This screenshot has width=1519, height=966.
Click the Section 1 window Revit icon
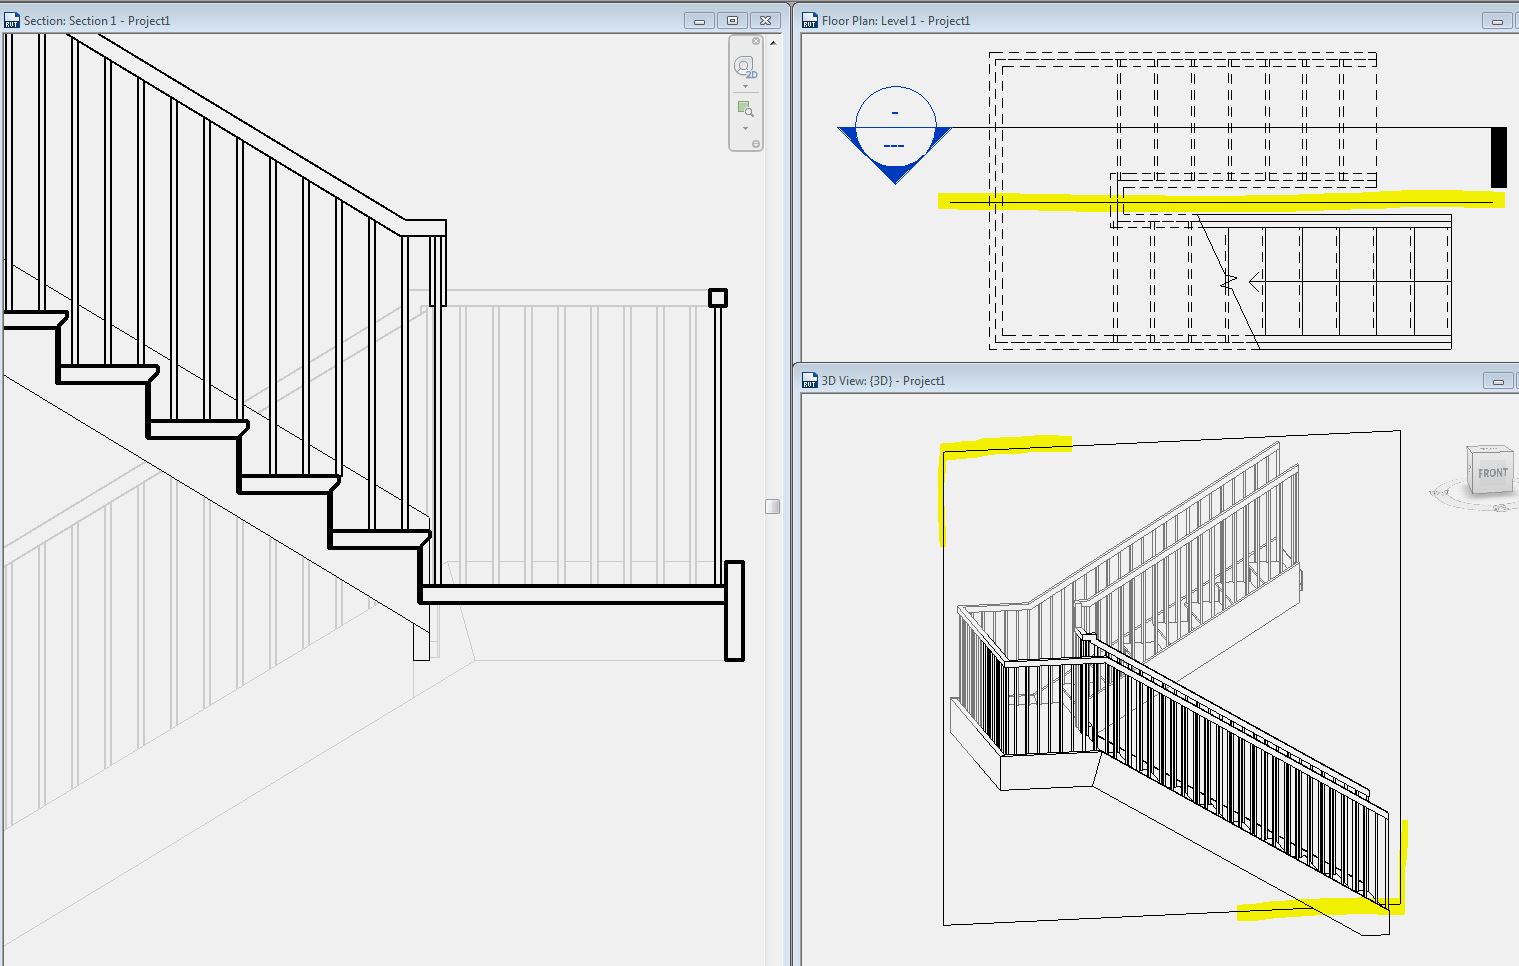[12, 20]
